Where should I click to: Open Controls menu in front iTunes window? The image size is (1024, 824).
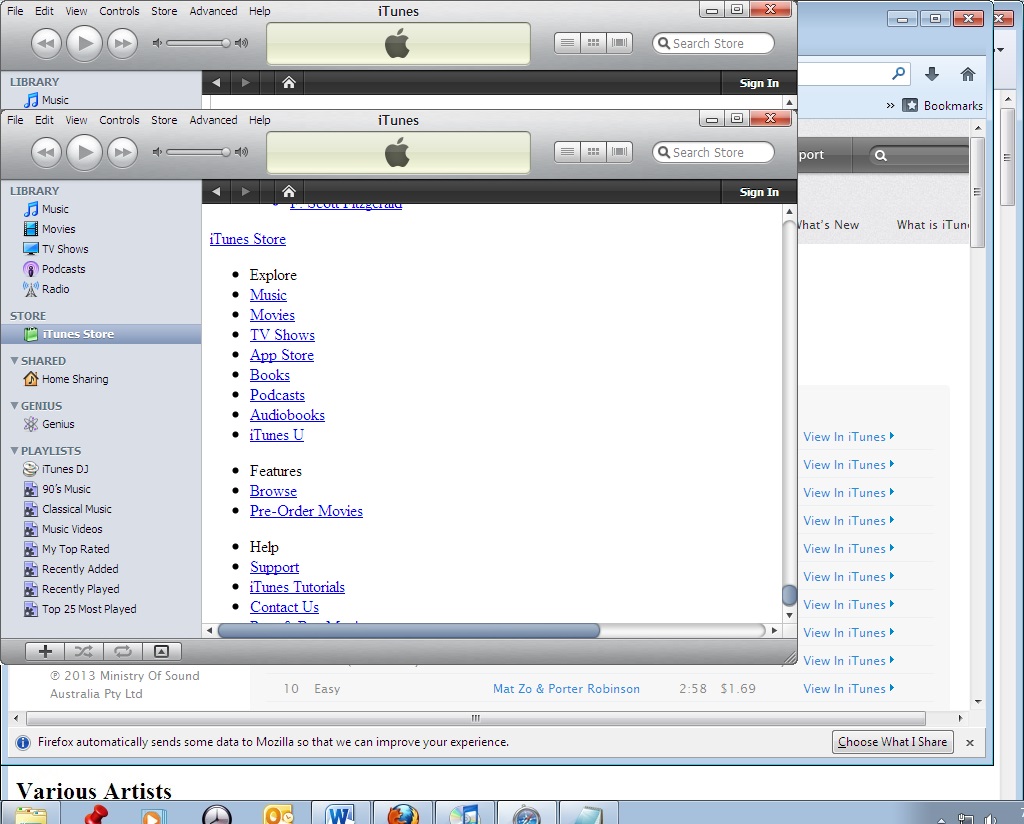pos(119,120)
